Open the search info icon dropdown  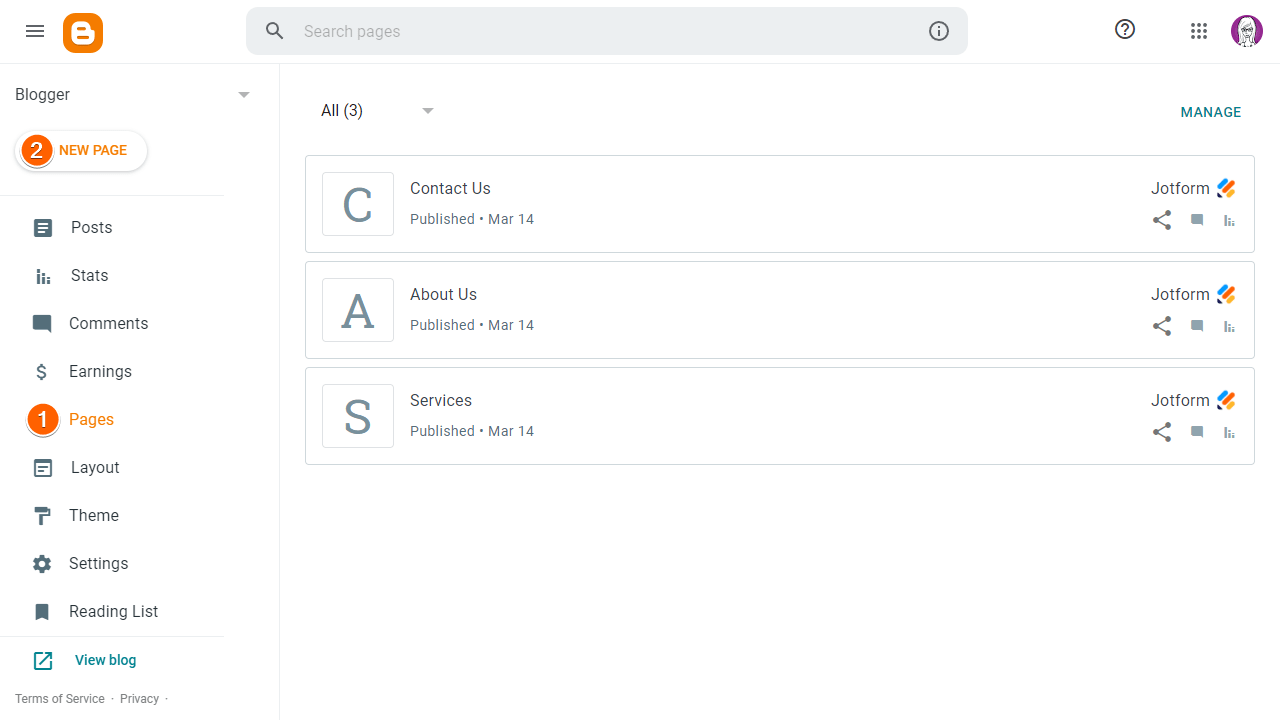939,31
